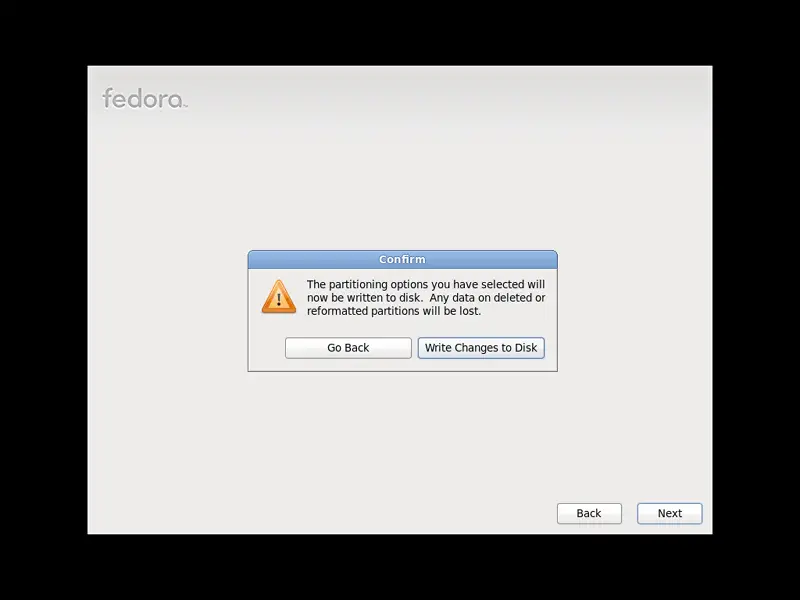Click the trademark symbol beside the fedora logo

click(186, 106)
